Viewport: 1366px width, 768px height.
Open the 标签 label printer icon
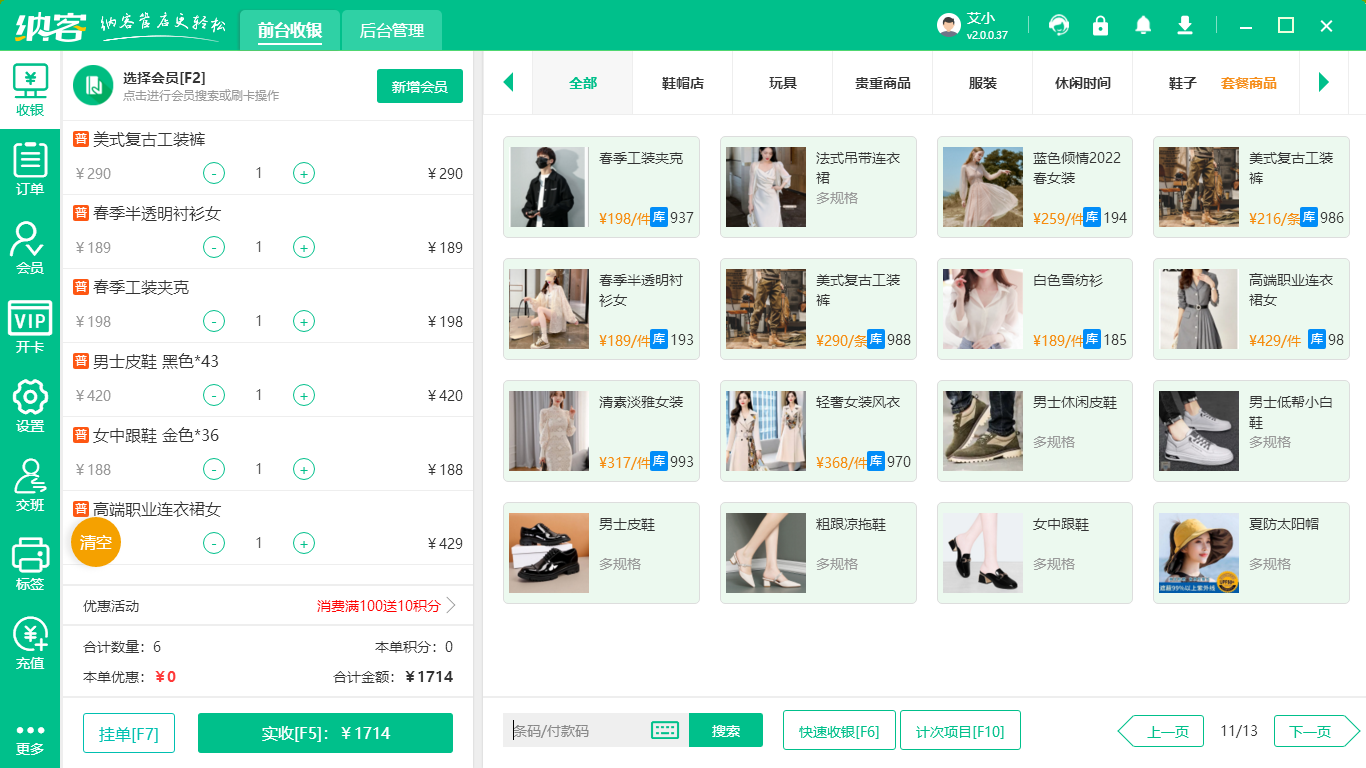point(30,563)
